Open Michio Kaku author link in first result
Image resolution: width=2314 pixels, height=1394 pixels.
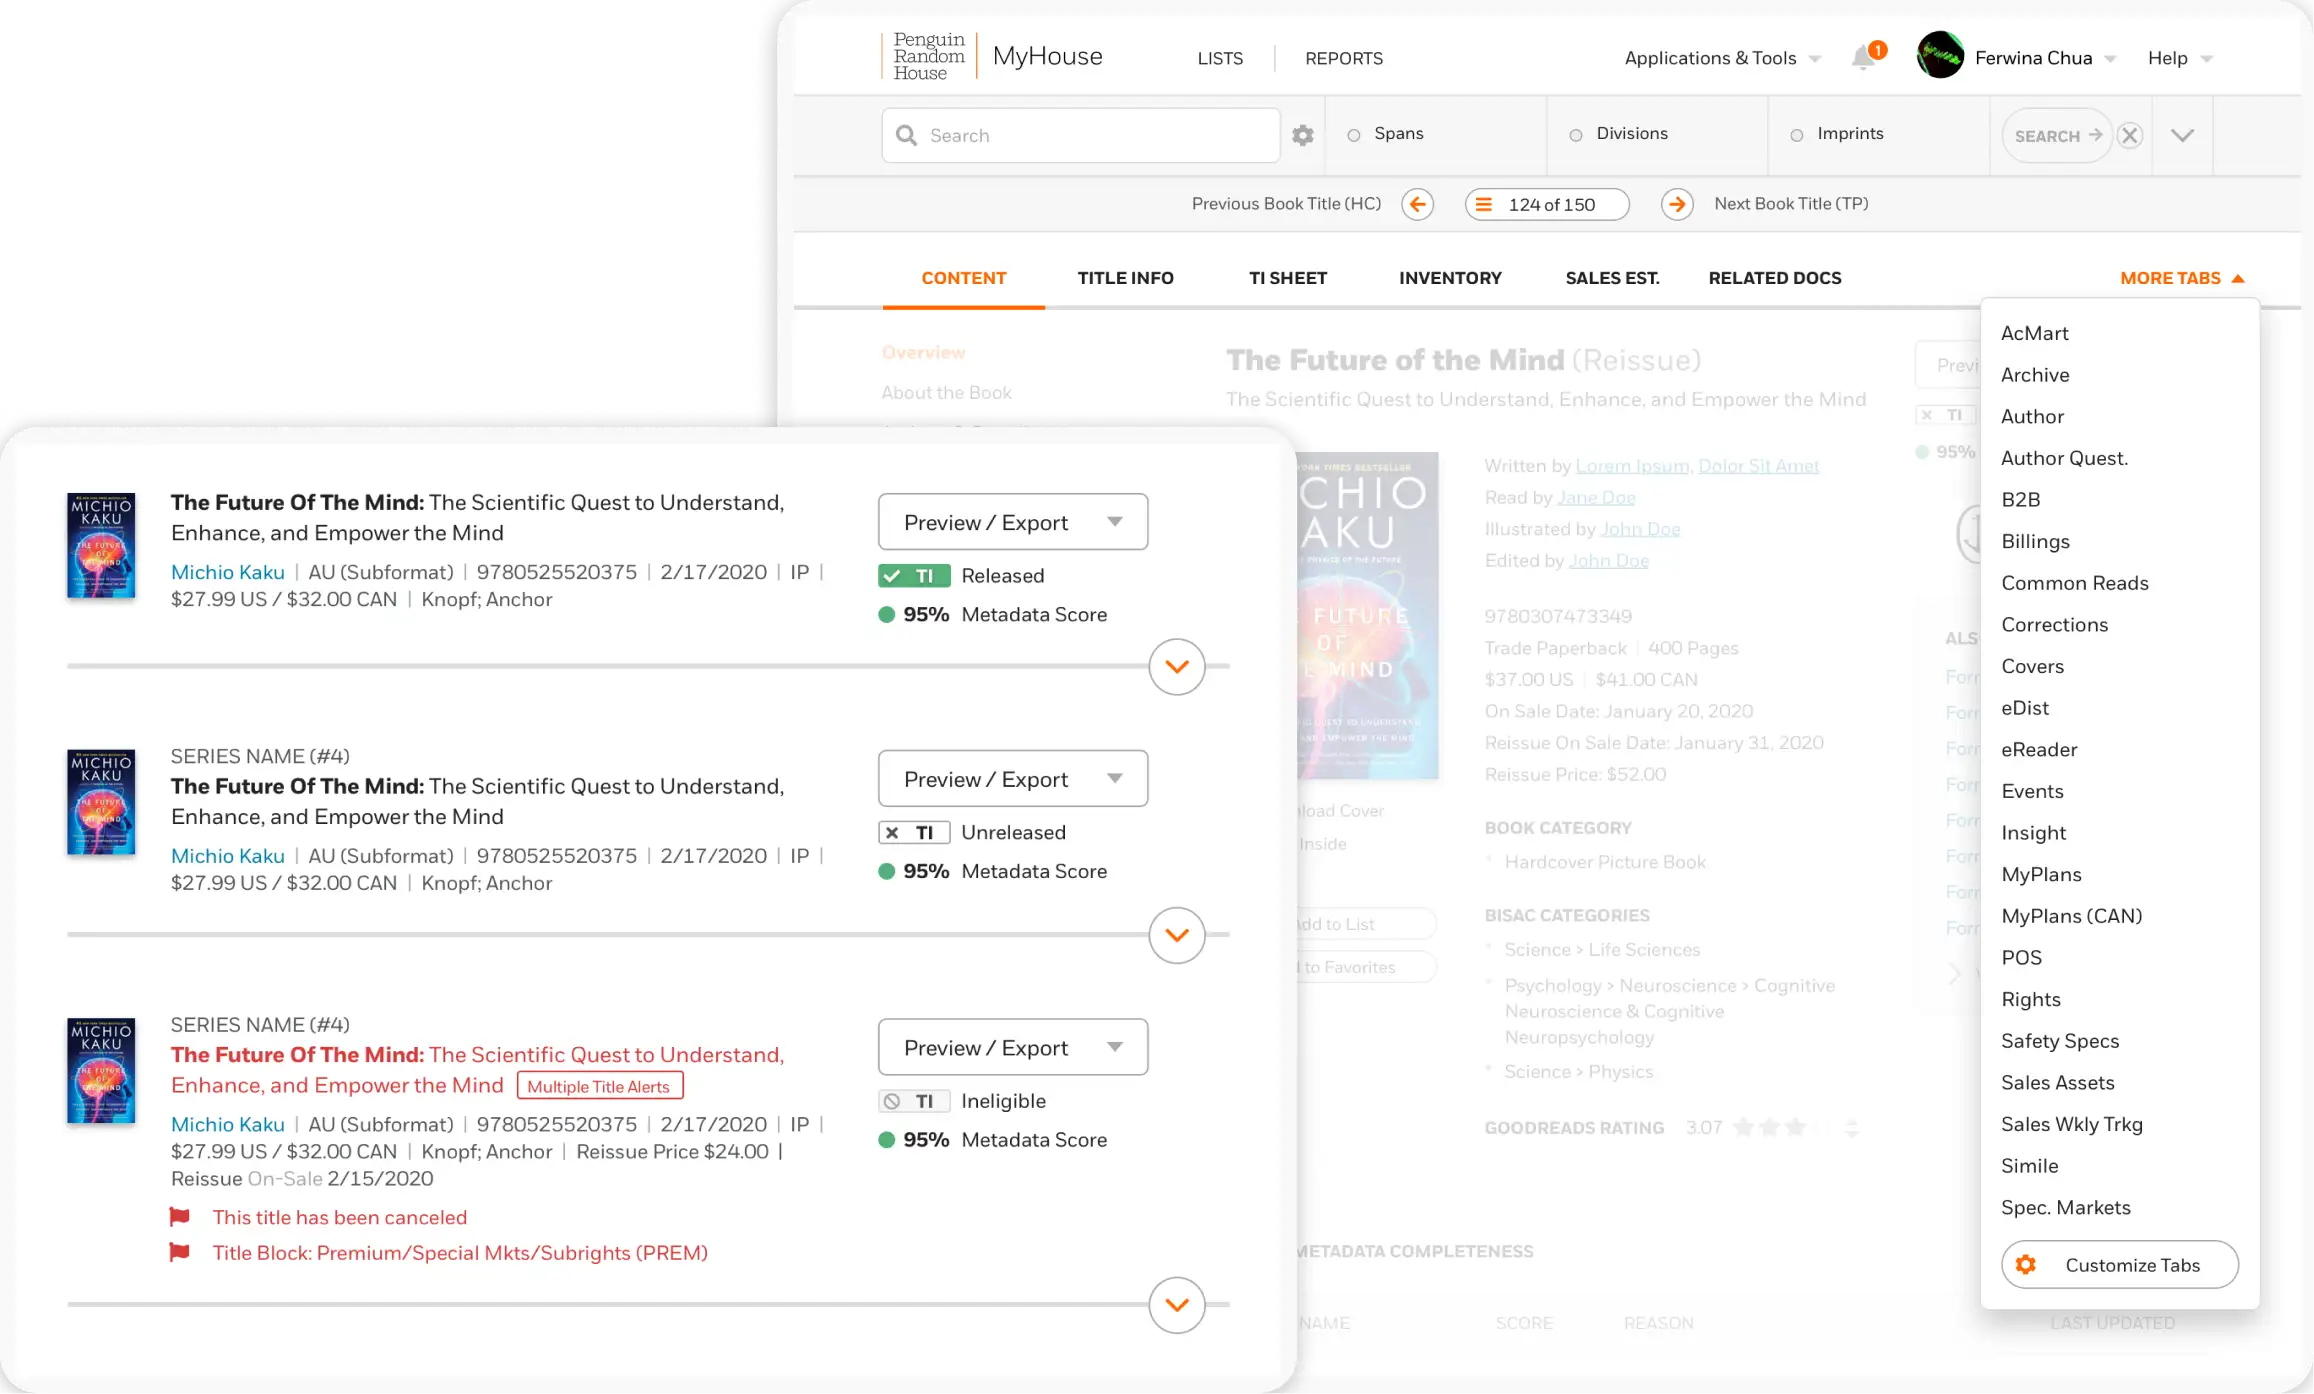click(228, 572)
